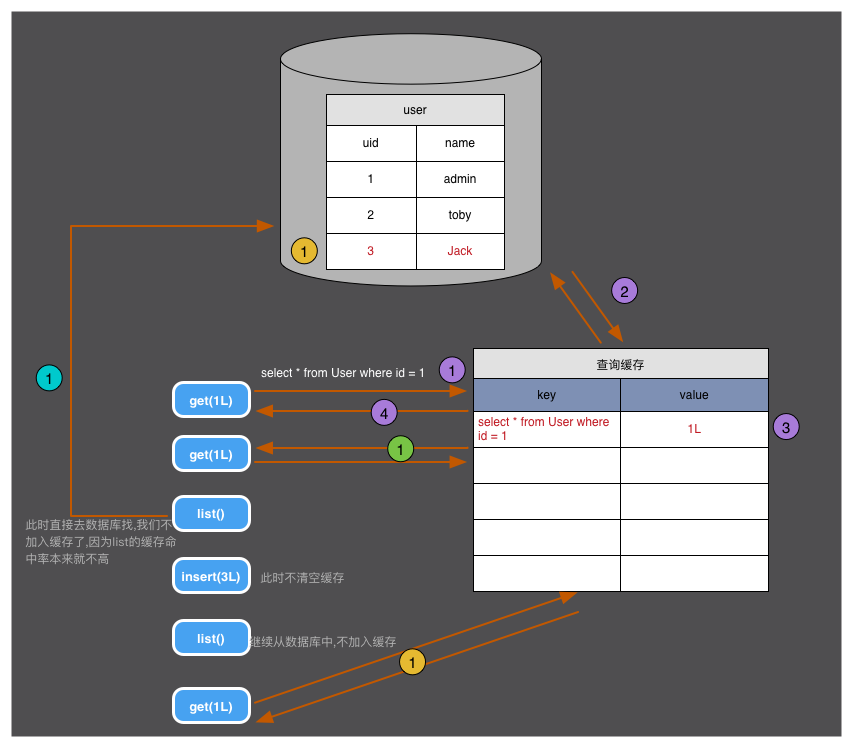
Task: Click purple circle 1 after the select query
Action: tap(453, 371)
